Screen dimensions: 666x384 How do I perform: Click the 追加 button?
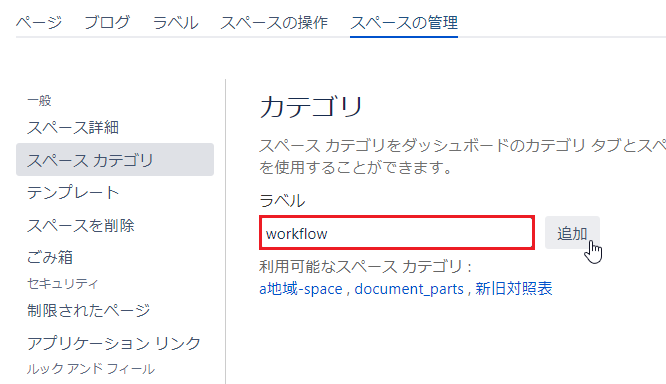pos(572,233)
